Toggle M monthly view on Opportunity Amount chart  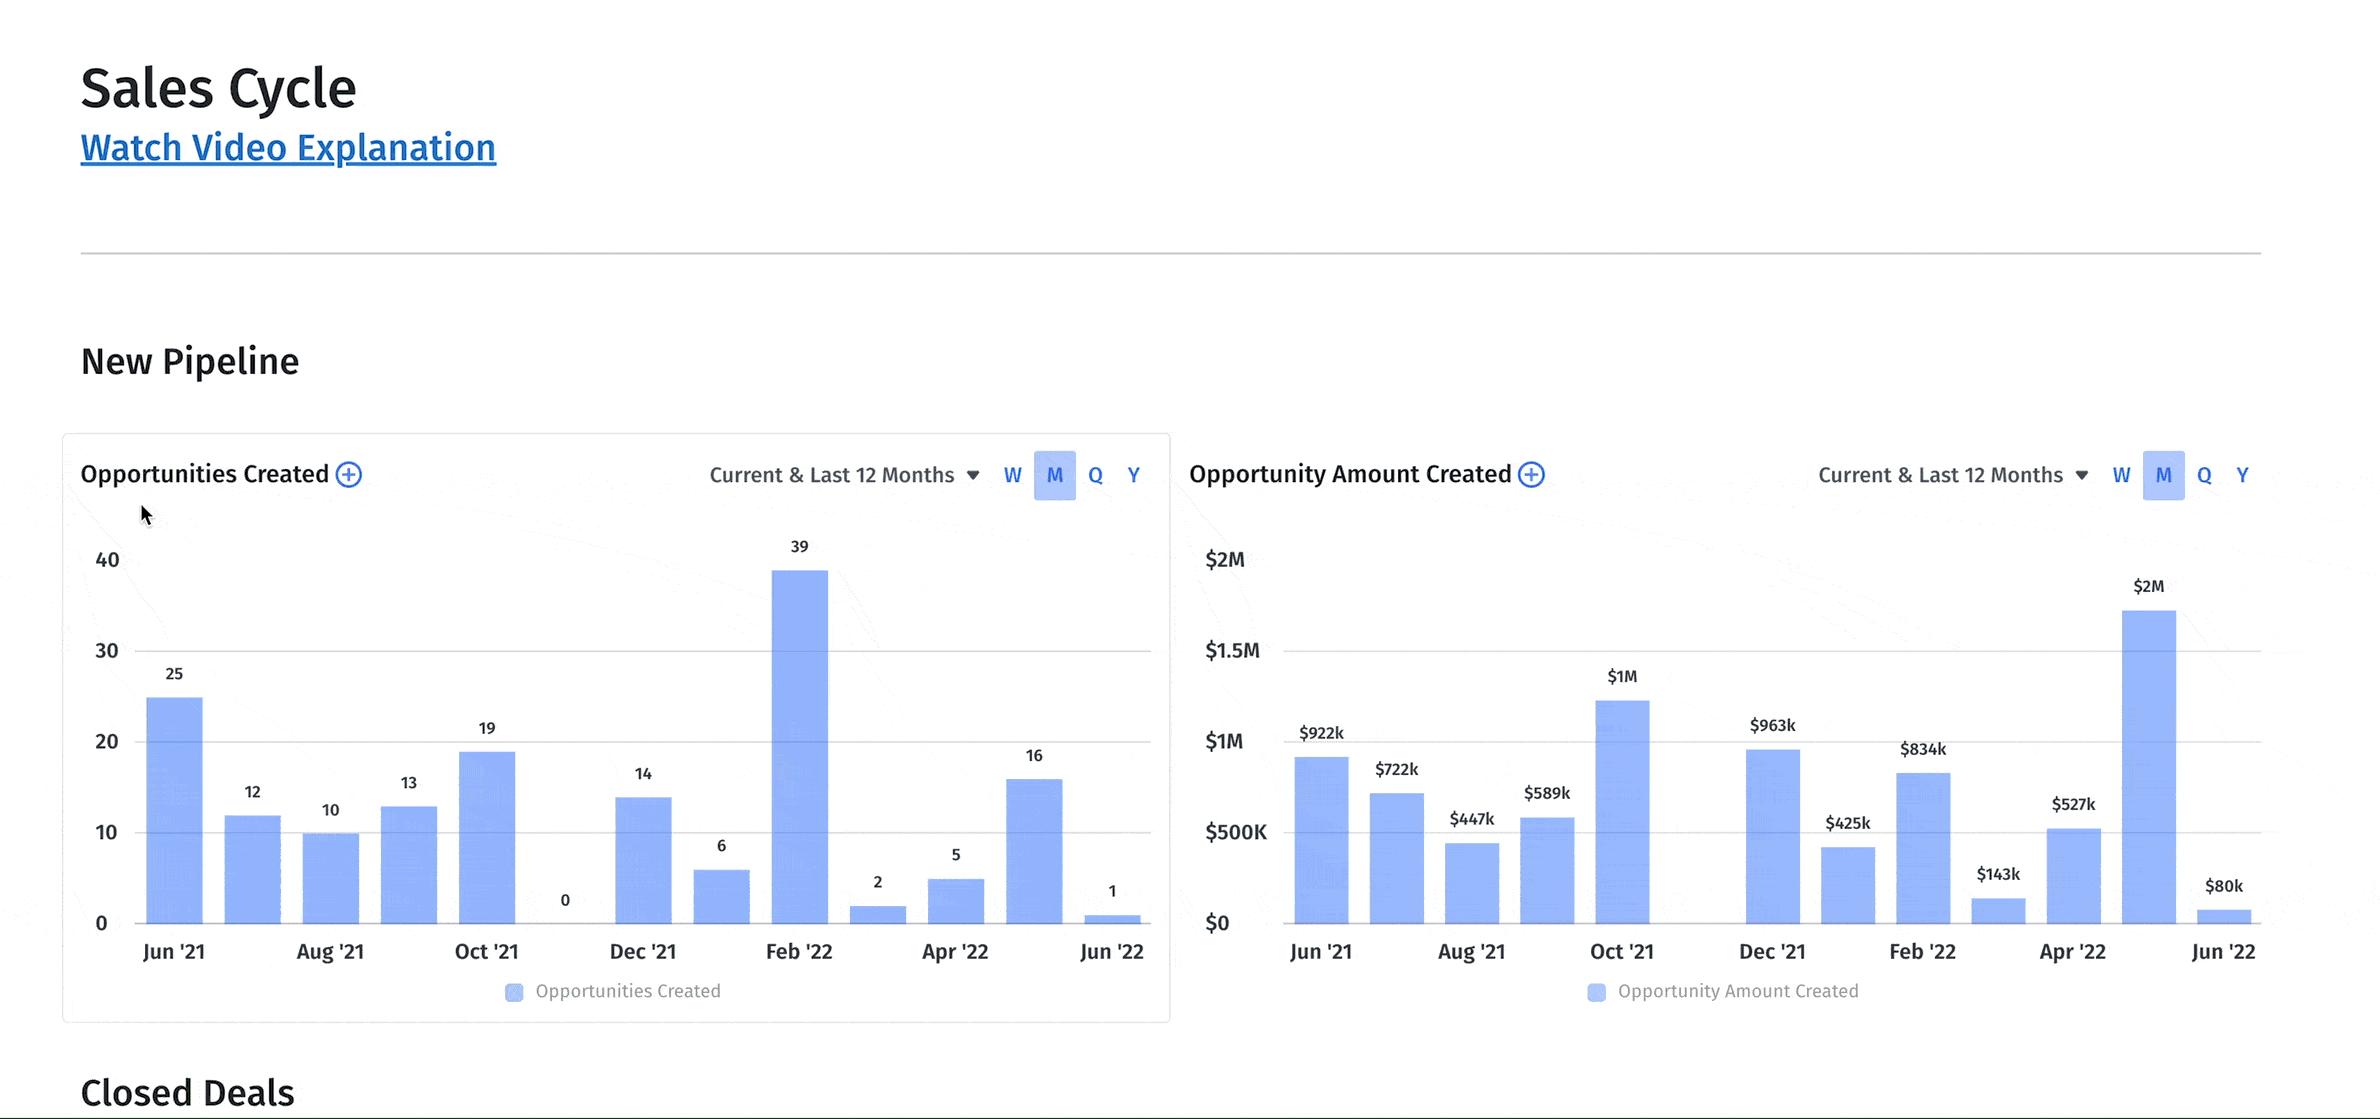(x=2163, y=475)
